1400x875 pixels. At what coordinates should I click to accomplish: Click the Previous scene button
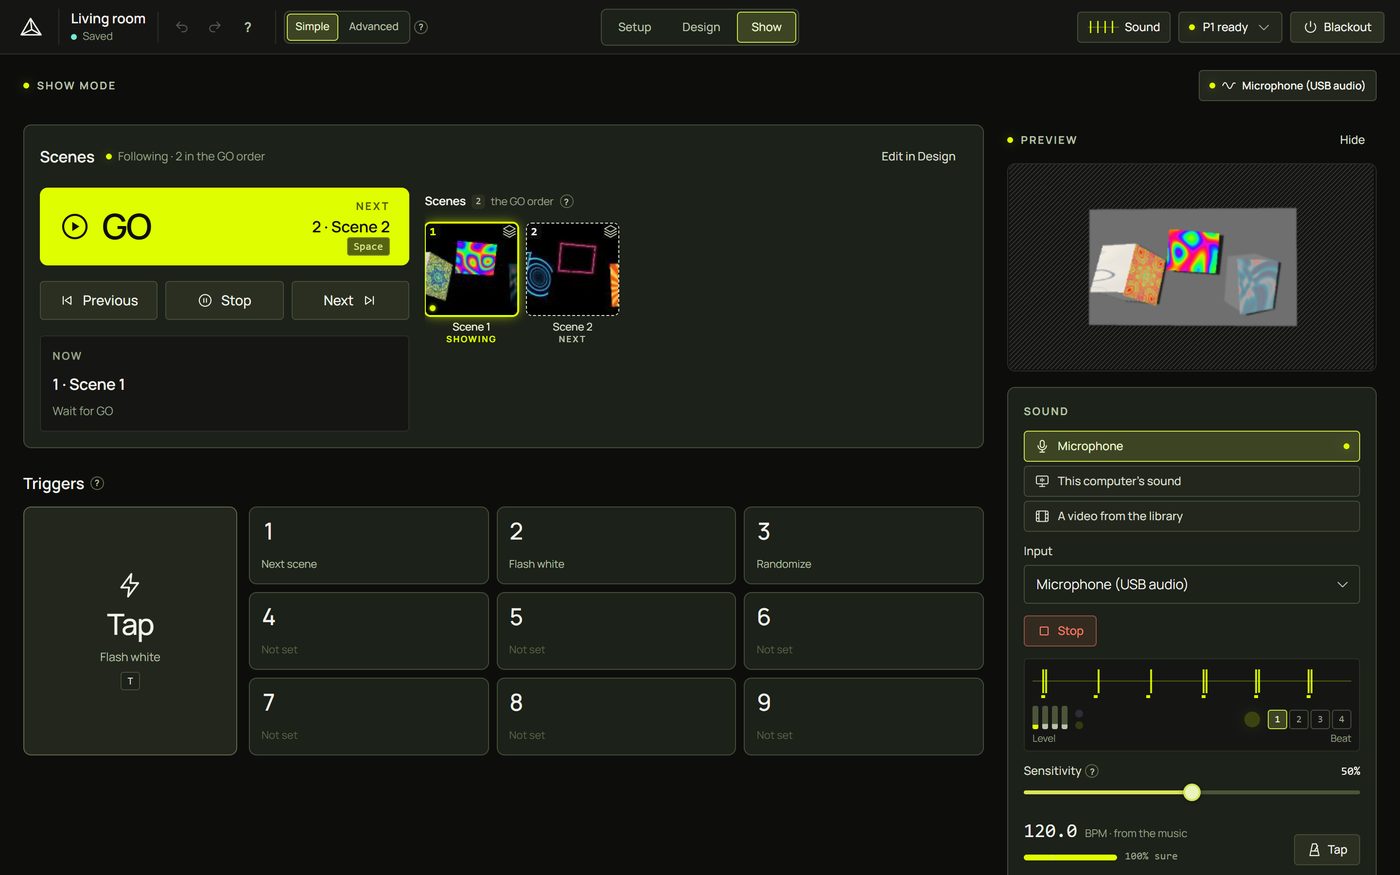[x=99, y=300]
